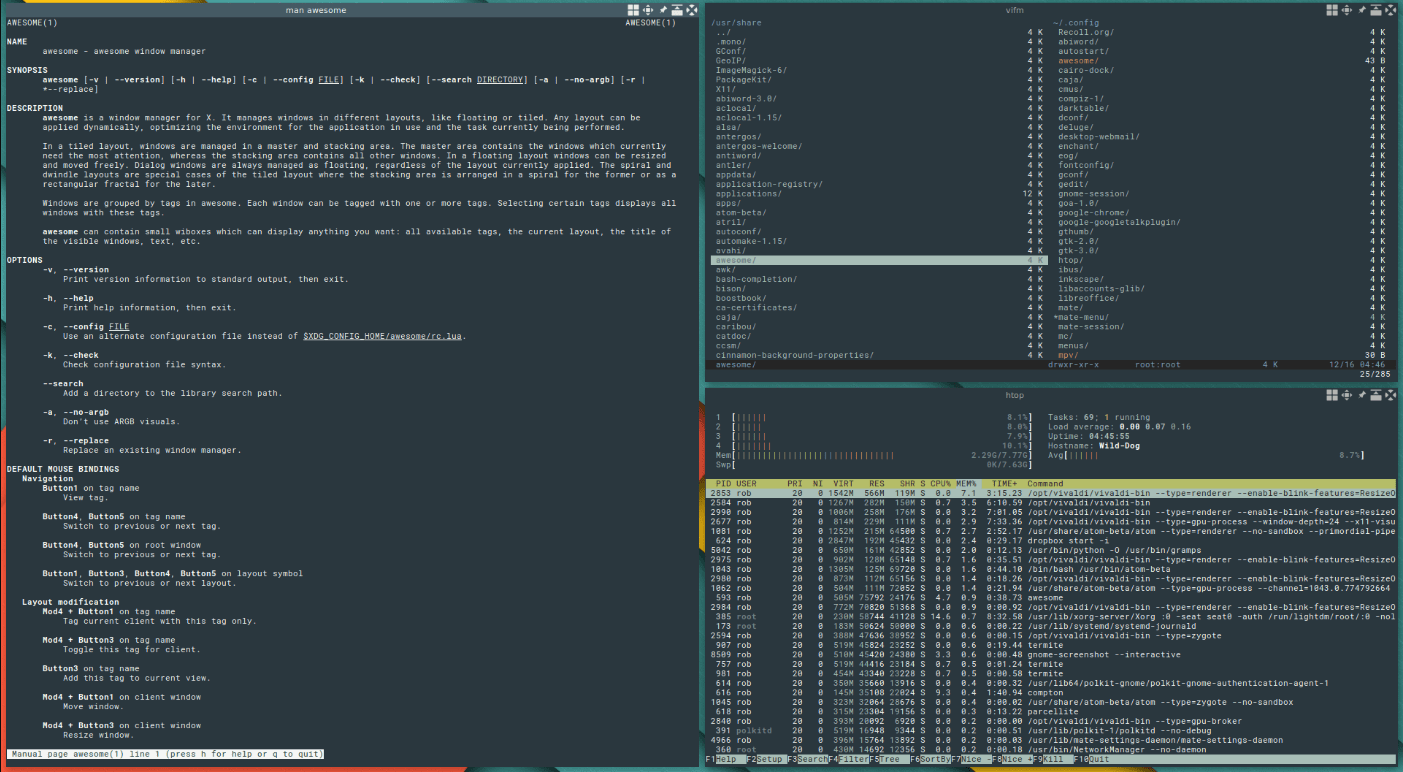The height and width of the screenshot is (772, 1403).
Task: Select compton process row in htop
Action: tap(1050, 693)
